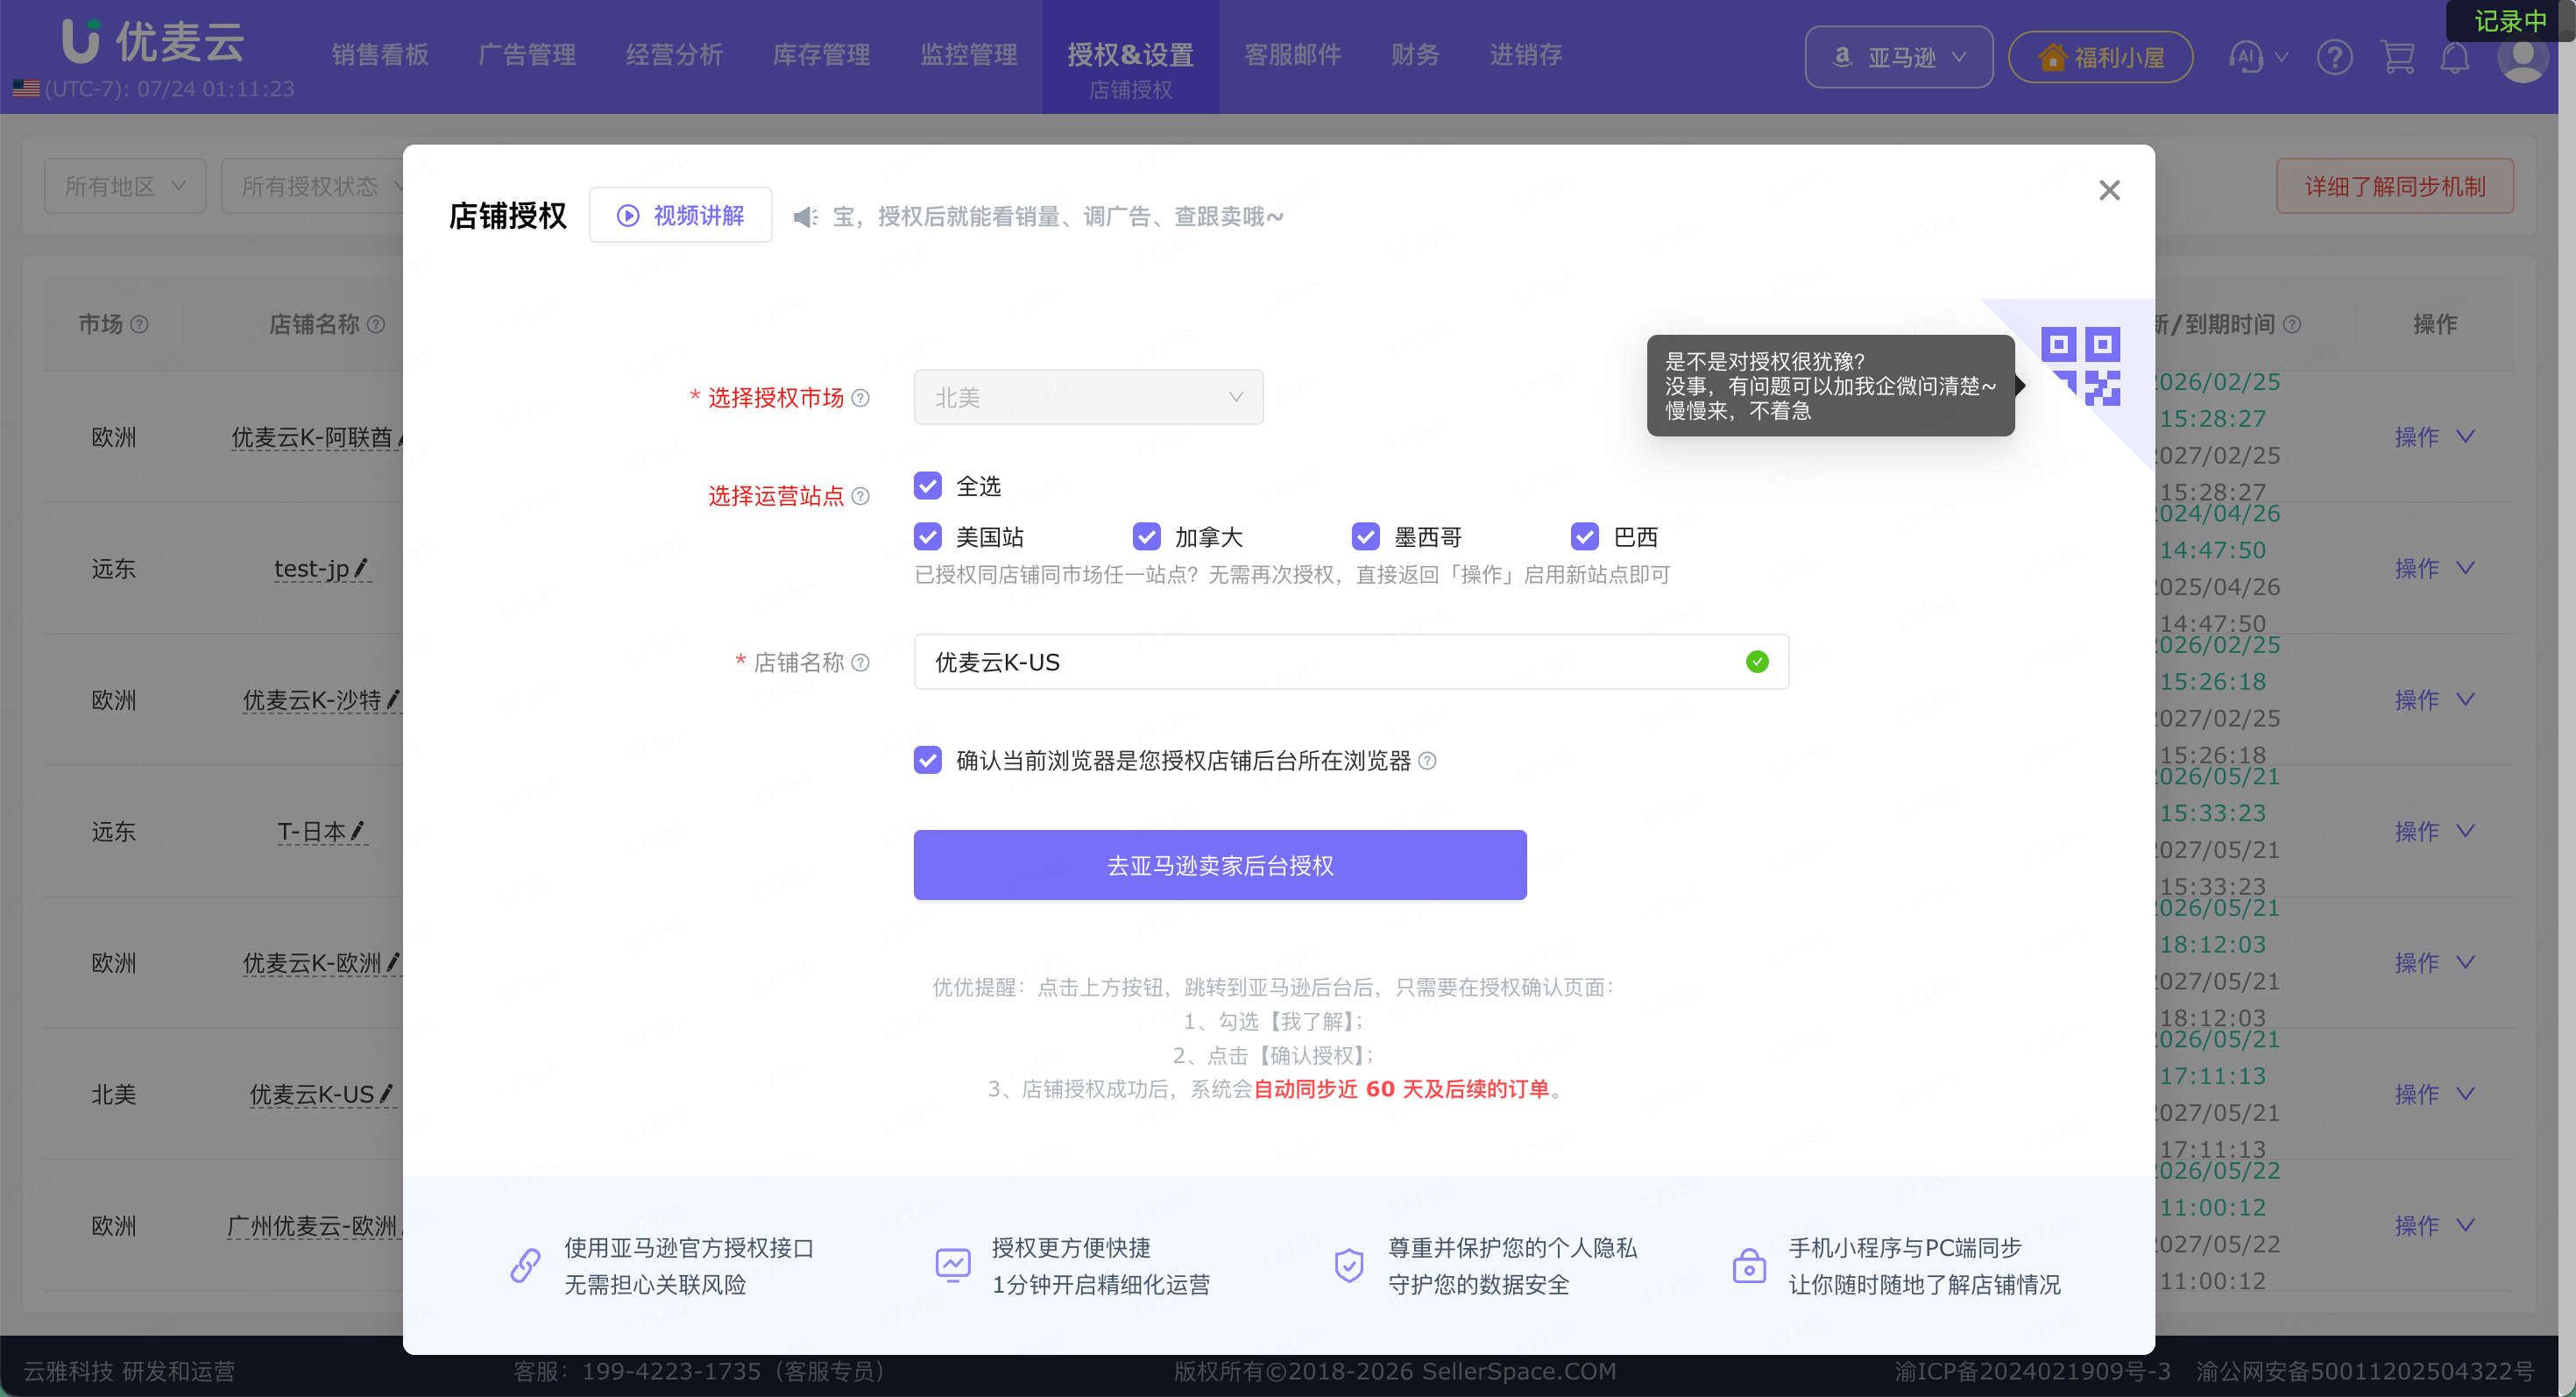
Task: Expand 操作 dropdown for test-jp row
Action: coord(2434,568)
